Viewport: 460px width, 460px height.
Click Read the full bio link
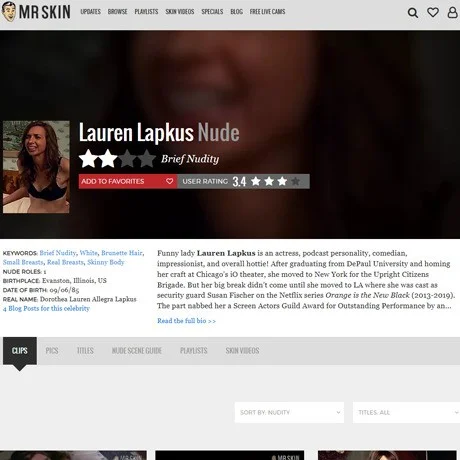pyautogui.click(x=186, y=321)
